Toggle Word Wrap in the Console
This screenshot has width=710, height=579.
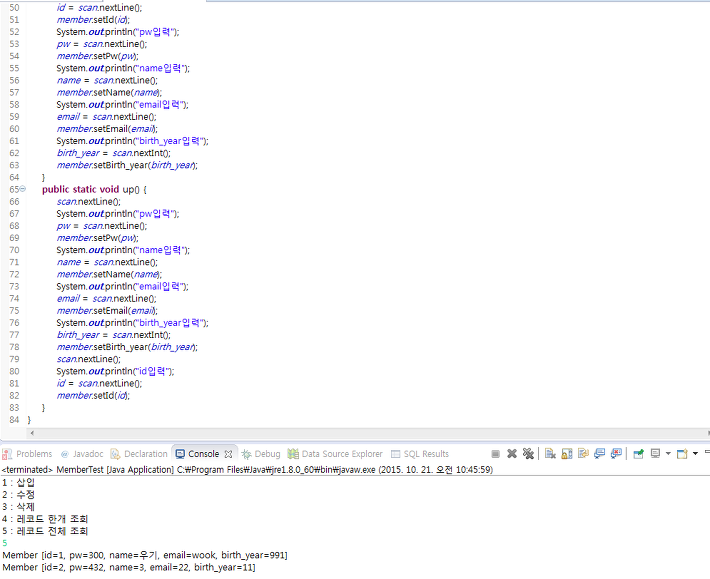pyautogui.click(x=583, y=454)
